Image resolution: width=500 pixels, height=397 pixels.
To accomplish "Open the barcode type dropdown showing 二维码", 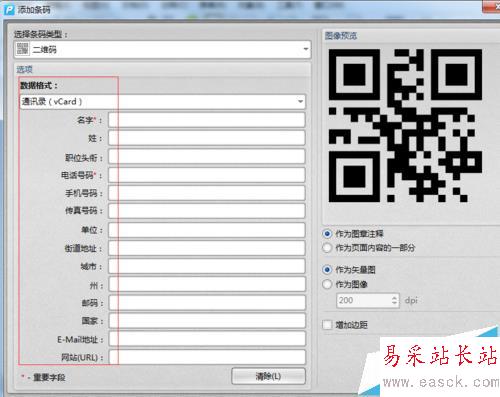I will (x=162, y=49).
